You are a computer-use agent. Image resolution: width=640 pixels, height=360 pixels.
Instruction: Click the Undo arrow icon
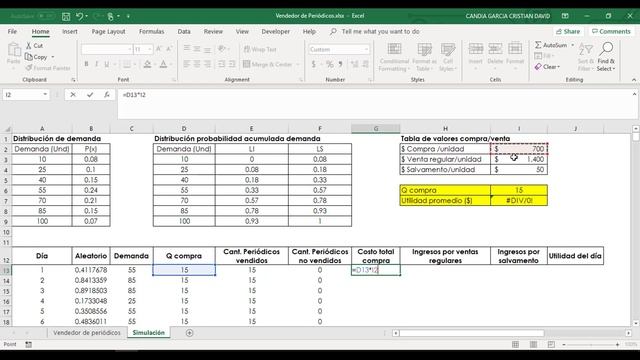point(80,16)
